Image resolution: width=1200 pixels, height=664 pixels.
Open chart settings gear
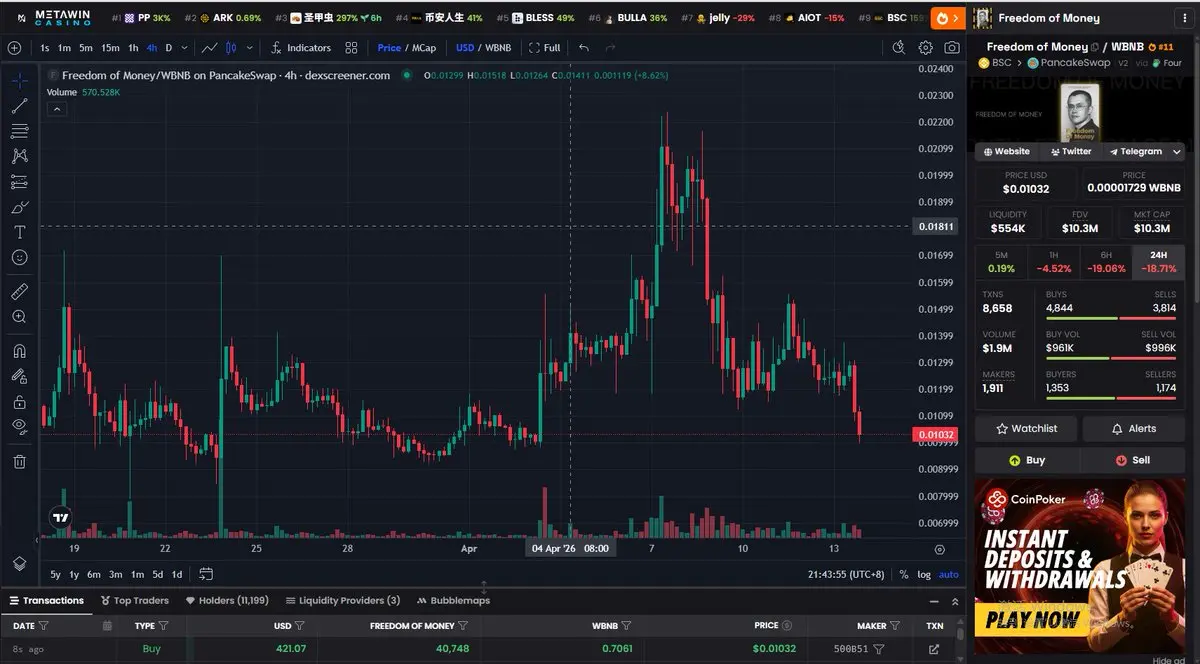click(x=925, y=48)
